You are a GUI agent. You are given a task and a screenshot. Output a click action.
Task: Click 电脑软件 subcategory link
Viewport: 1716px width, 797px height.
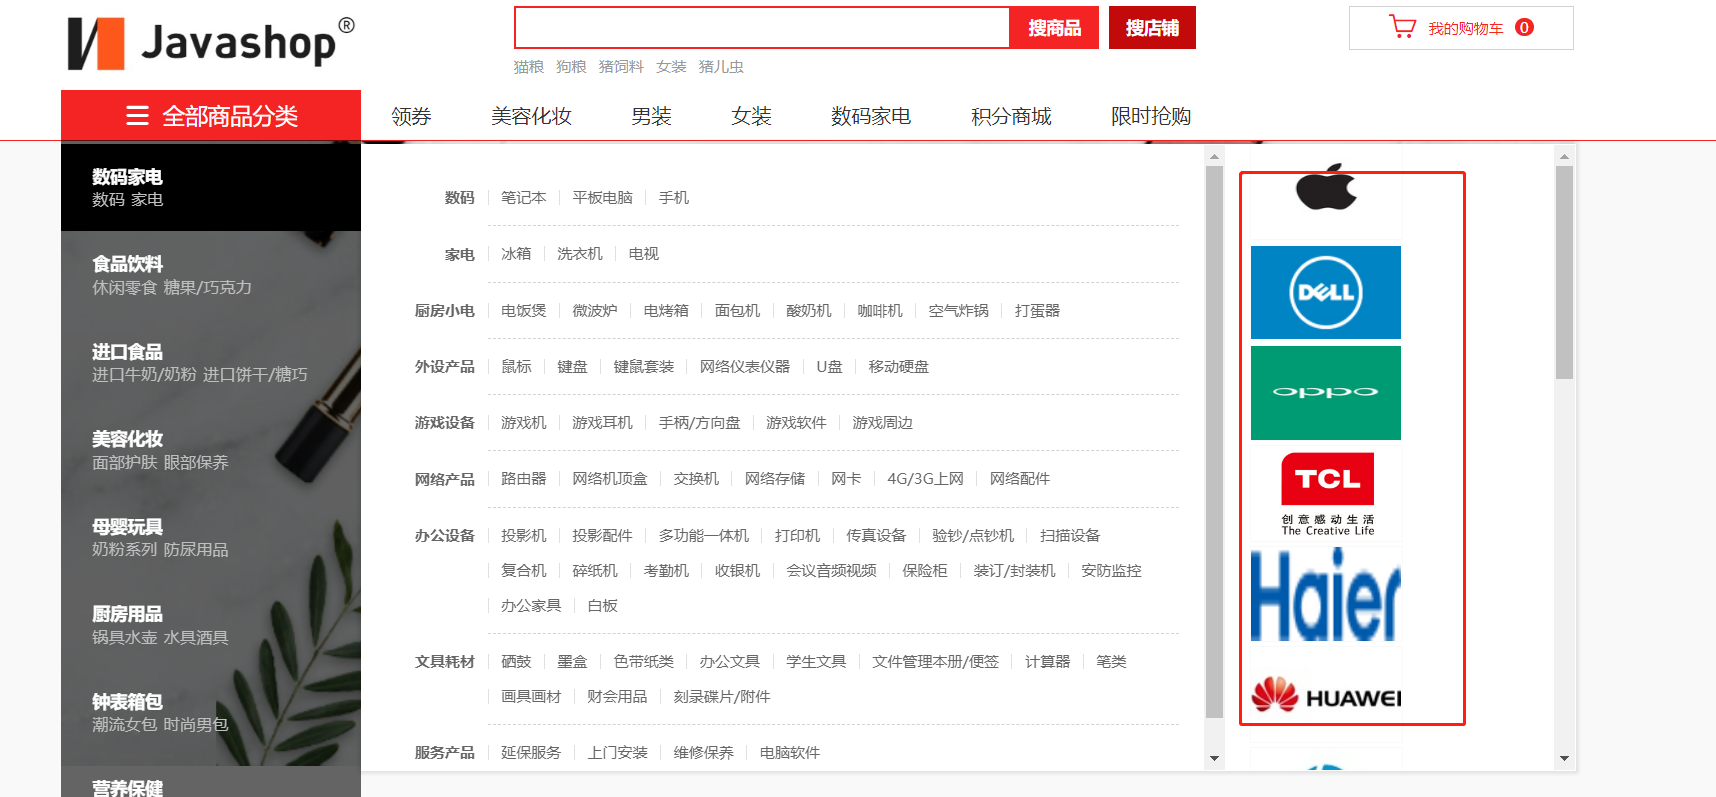coord(789,753)
